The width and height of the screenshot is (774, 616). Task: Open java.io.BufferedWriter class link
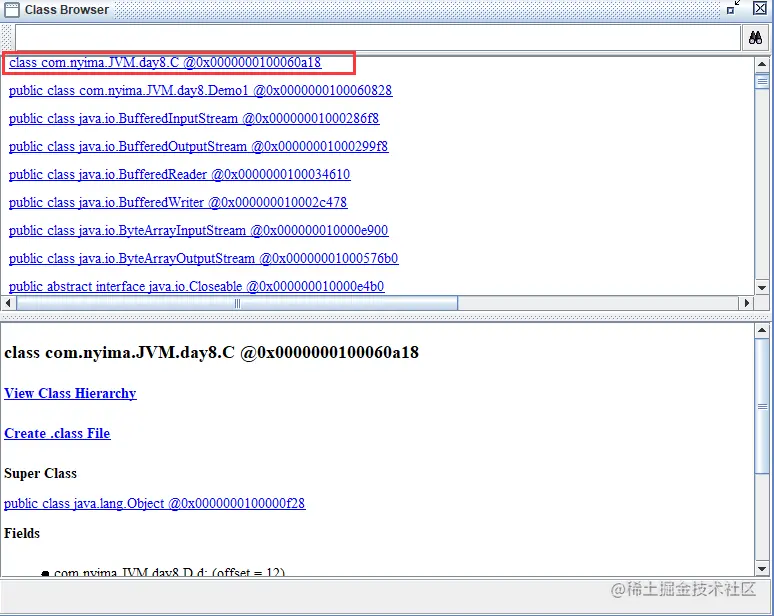pos(178,202)
